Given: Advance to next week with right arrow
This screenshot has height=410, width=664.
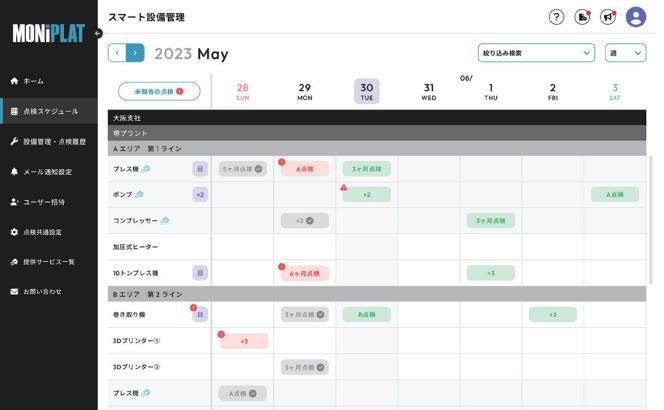Looking at the screenshot, I should [136, 53].
